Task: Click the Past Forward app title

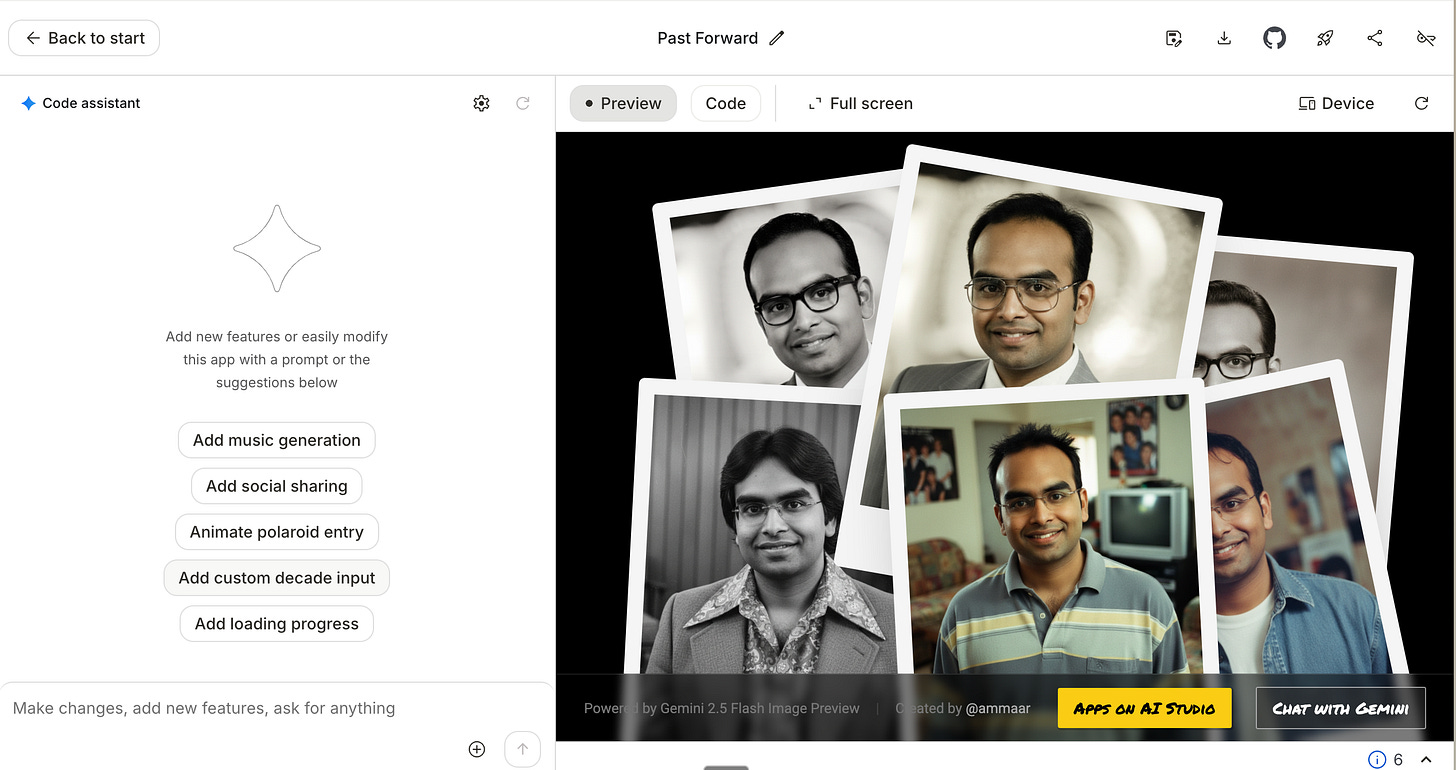Action: pos(707,38)
